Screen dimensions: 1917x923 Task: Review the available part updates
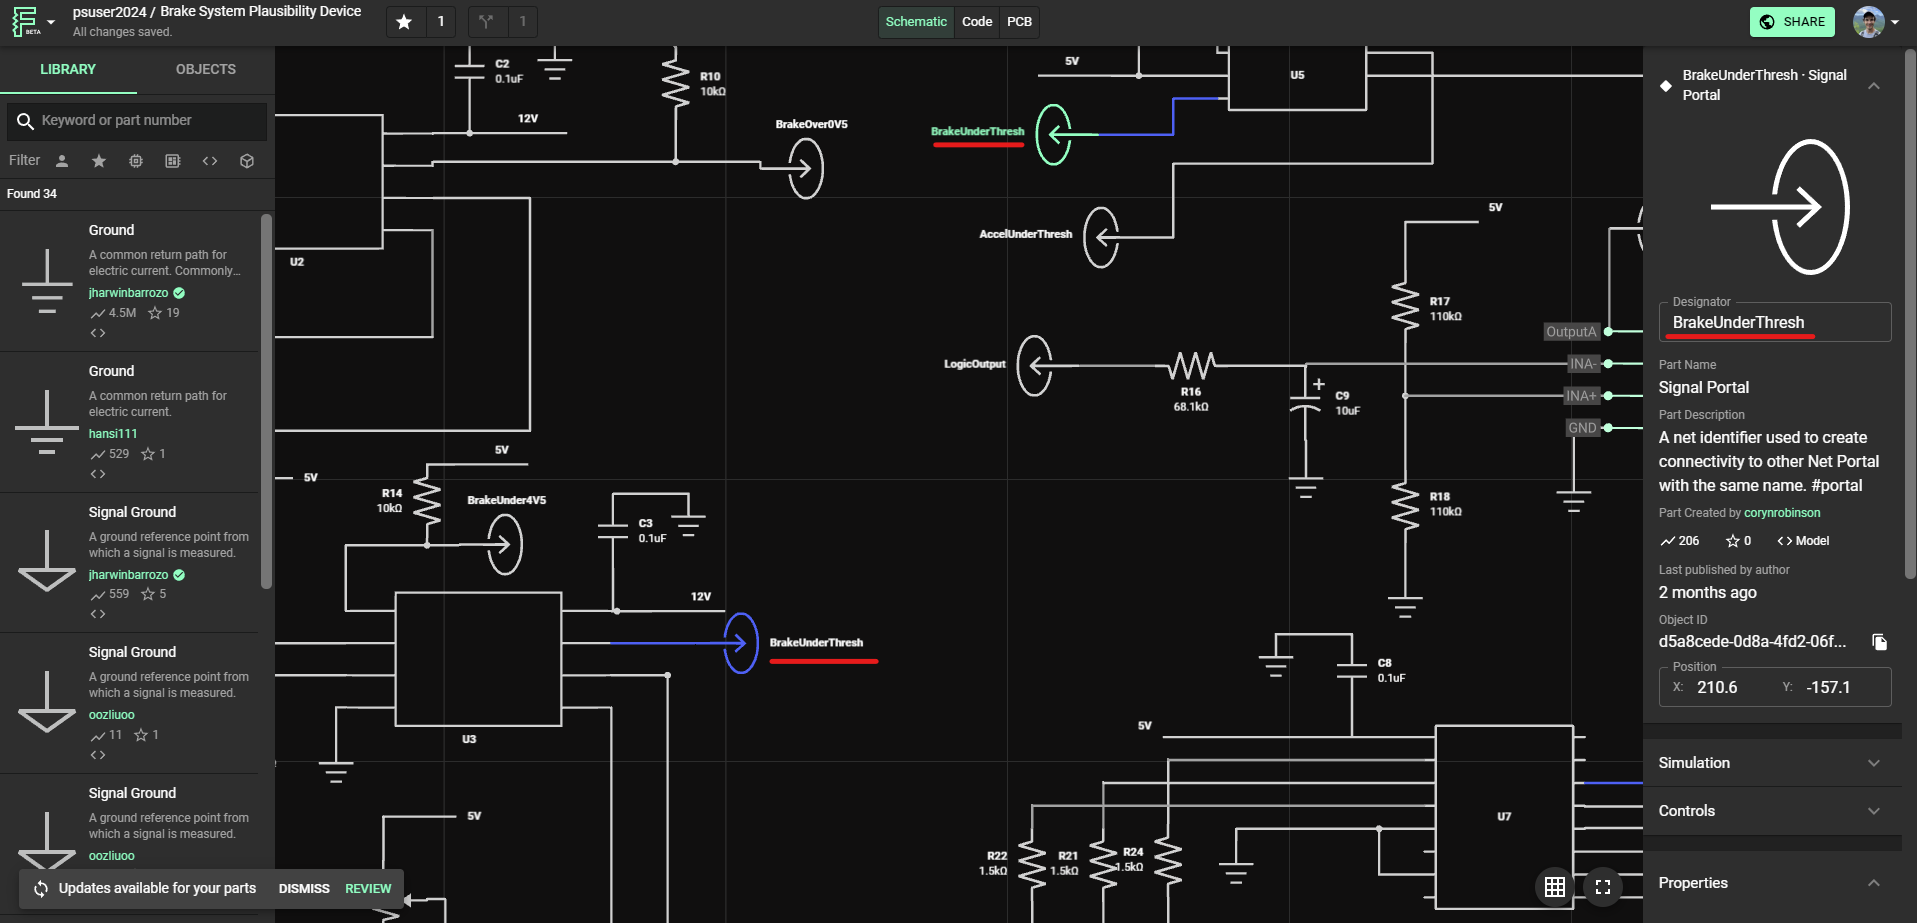pos(368,888)
